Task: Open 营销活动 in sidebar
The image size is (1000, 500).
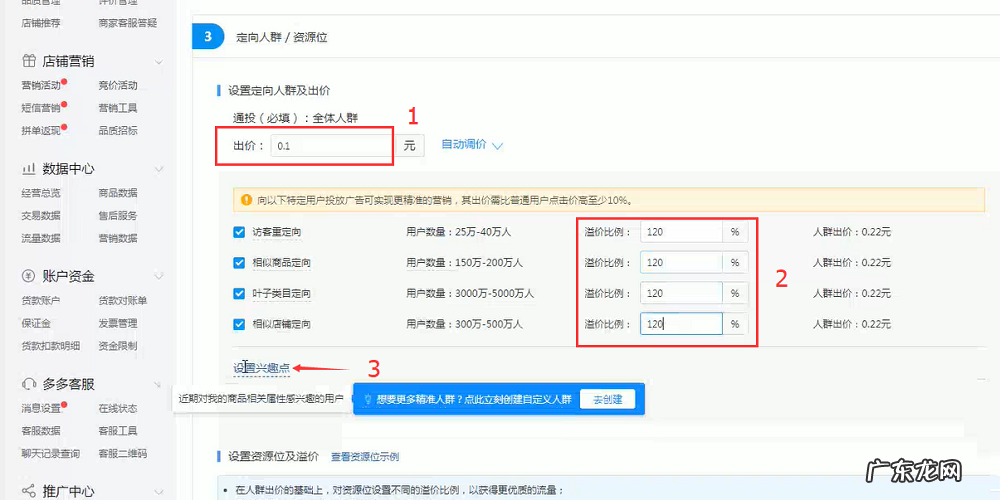Action: pyautogui.click(x=41, y=85)
